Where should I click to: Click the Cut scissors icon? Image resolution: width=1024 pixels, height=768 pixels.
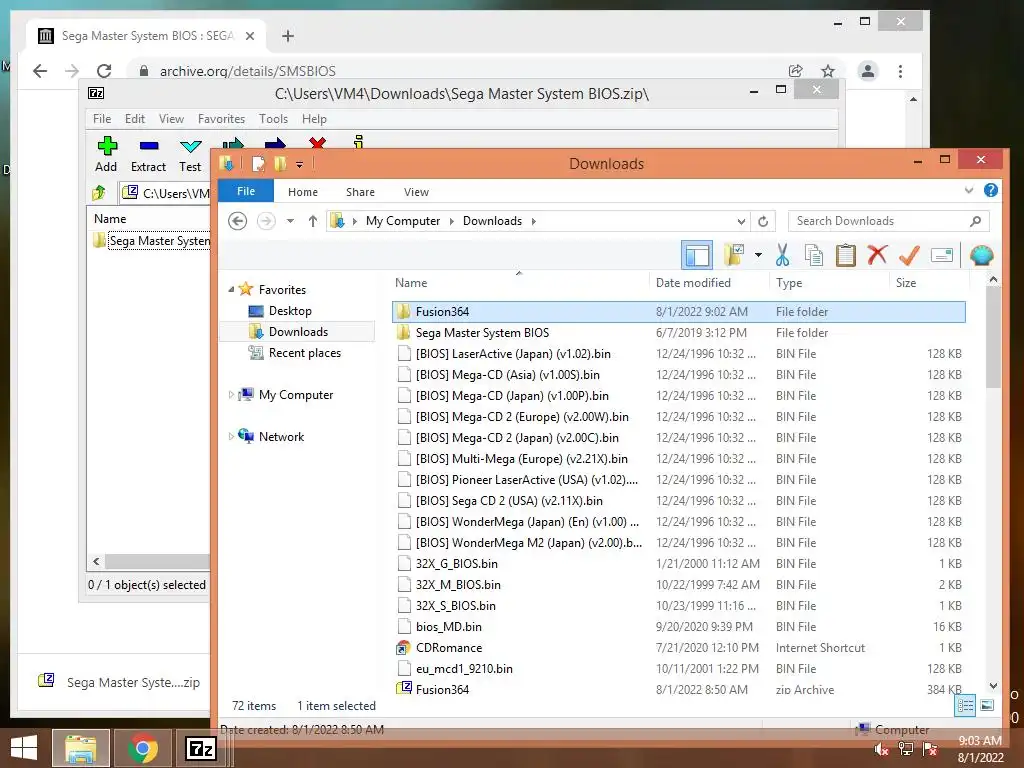(782, 255)
